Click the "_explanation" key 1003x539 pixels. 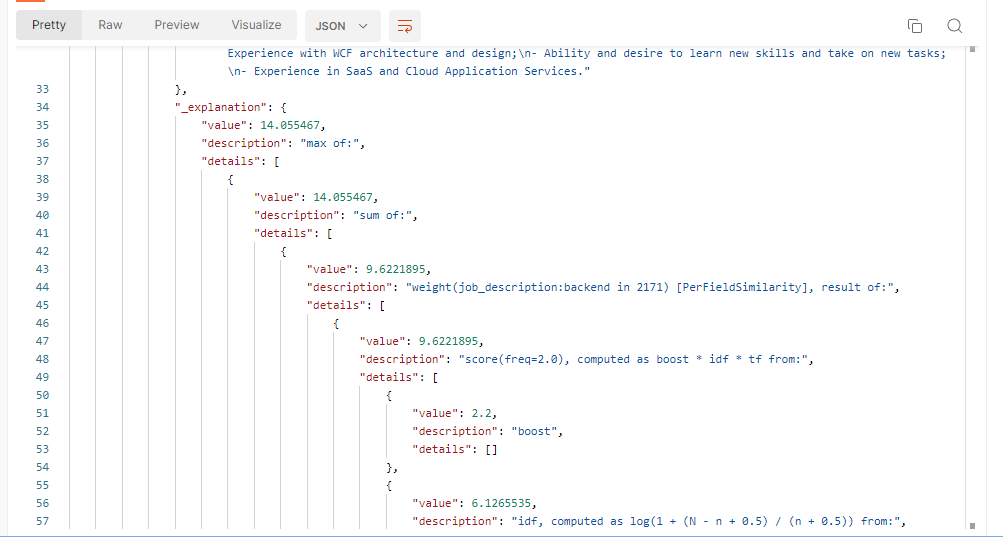click(x=221, y=107)
